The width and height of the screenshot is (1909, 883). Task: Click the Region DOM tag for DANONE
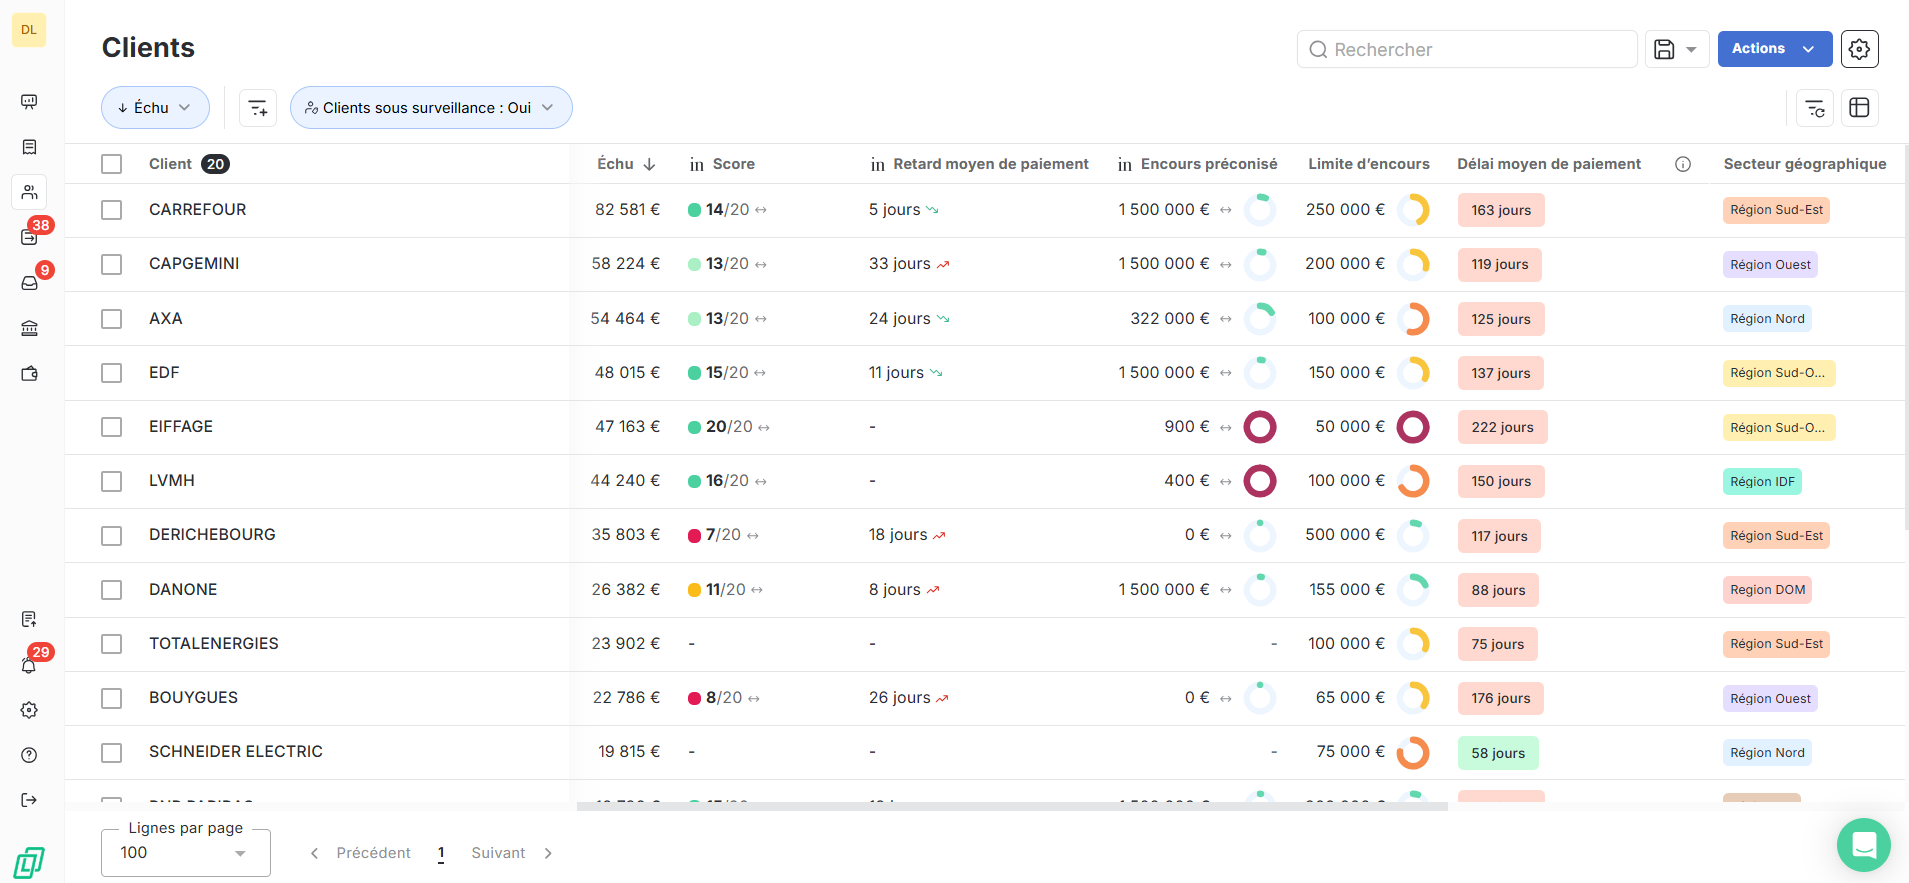coord(1767,590)
